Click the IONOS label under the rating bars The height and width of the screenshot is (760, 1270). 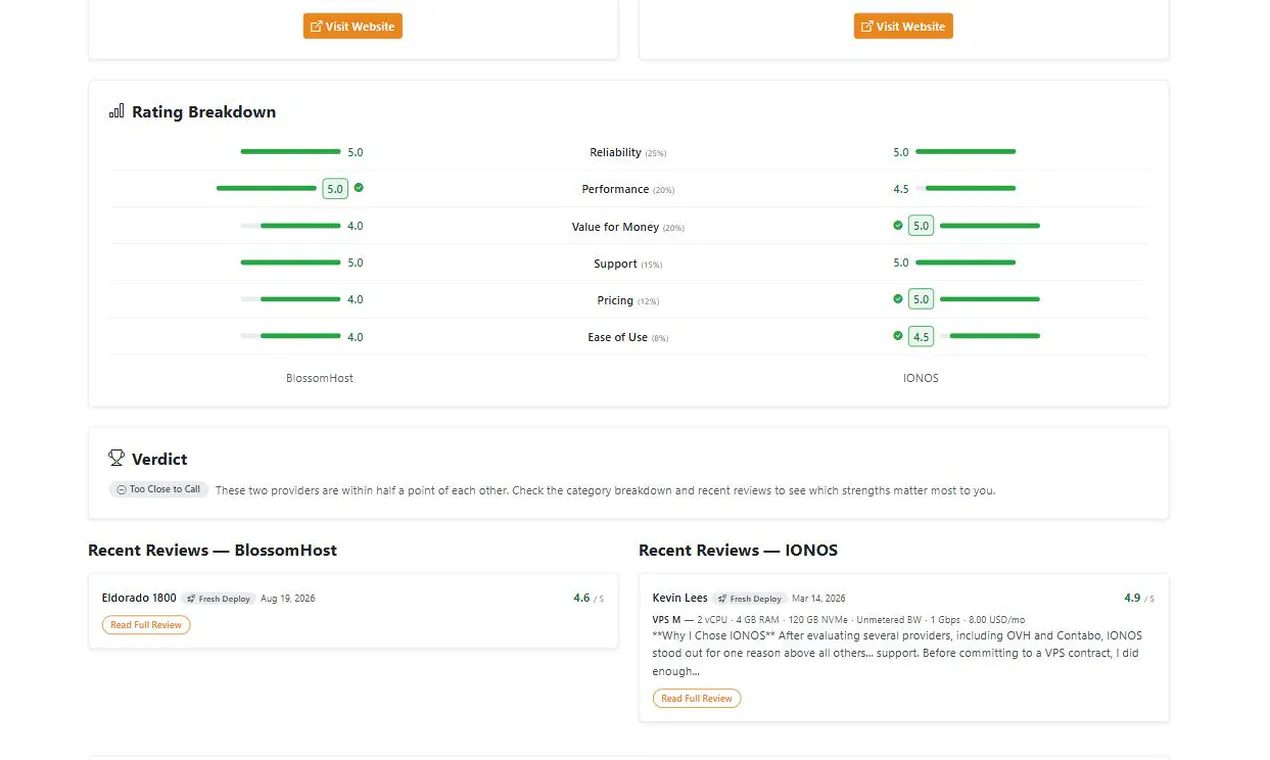click(921, 378)
